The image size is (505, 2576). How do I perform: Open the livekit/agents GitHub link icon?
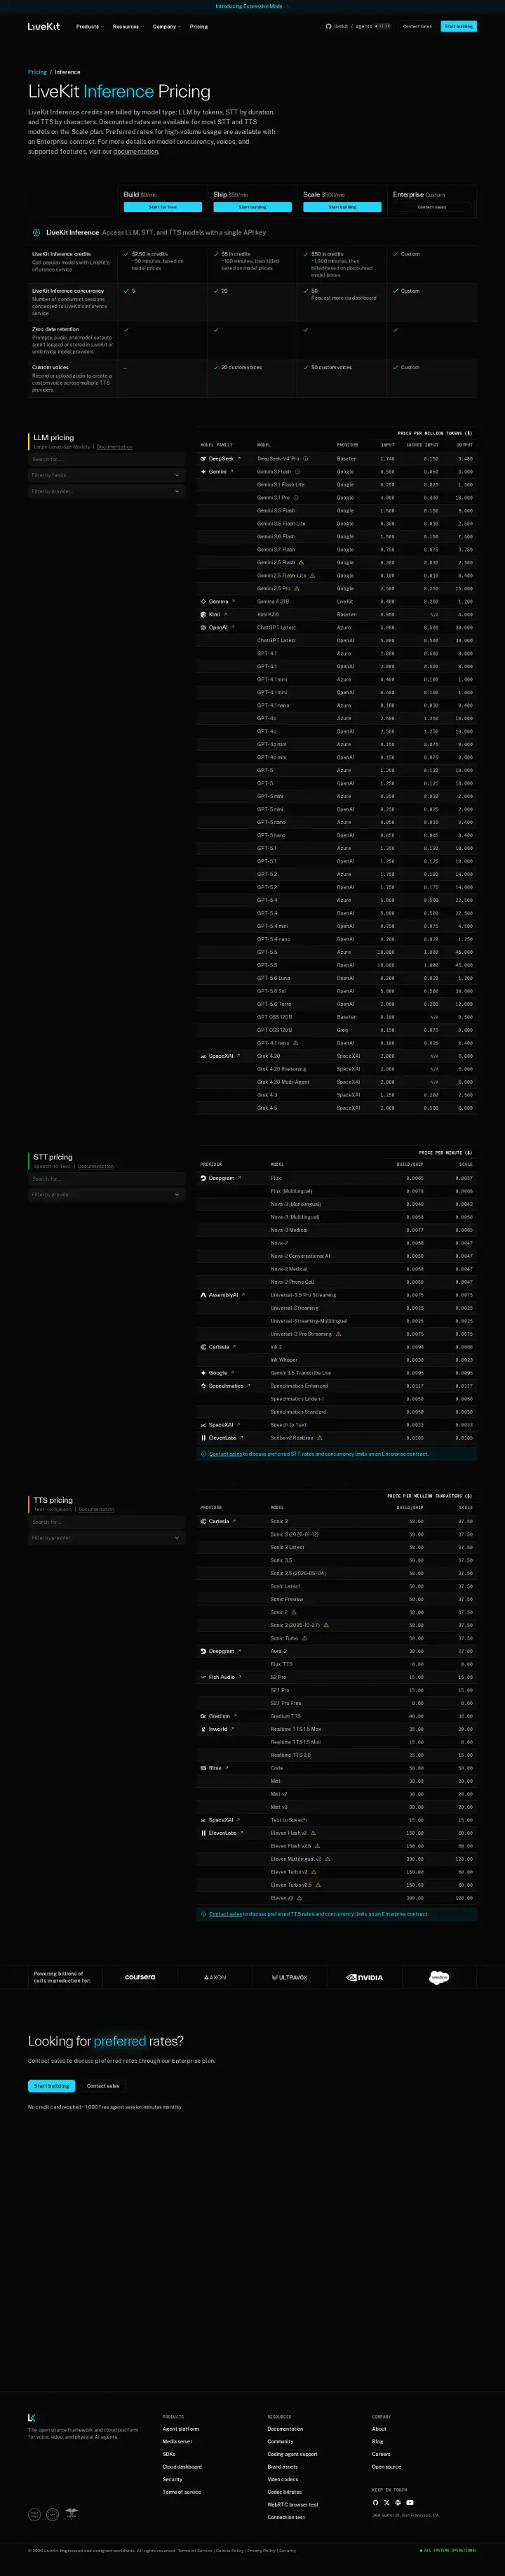click(328, 27)
